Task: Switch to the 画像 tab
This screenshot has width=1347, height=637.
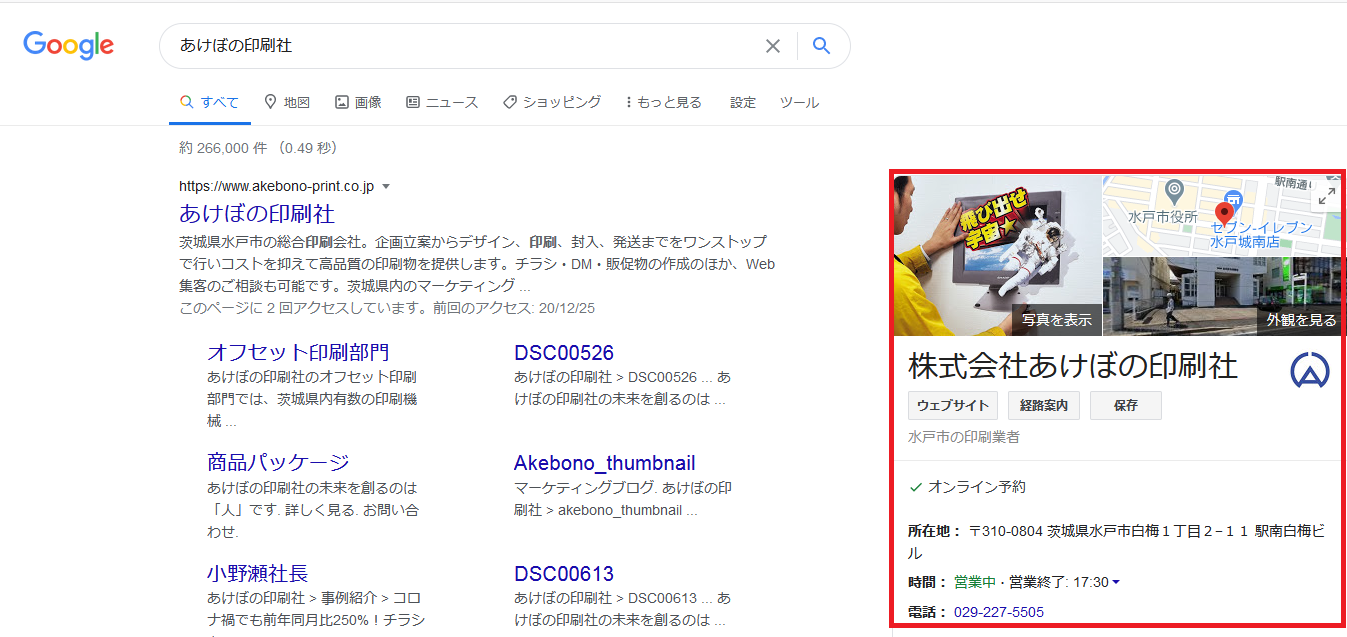Action: click(358, 102)
